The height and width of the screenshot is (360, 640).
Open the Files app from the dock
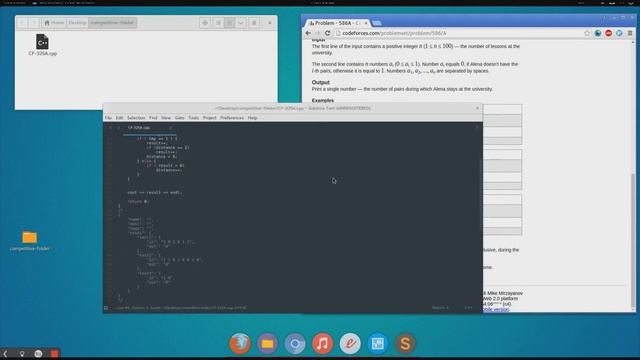click(267, 343)
